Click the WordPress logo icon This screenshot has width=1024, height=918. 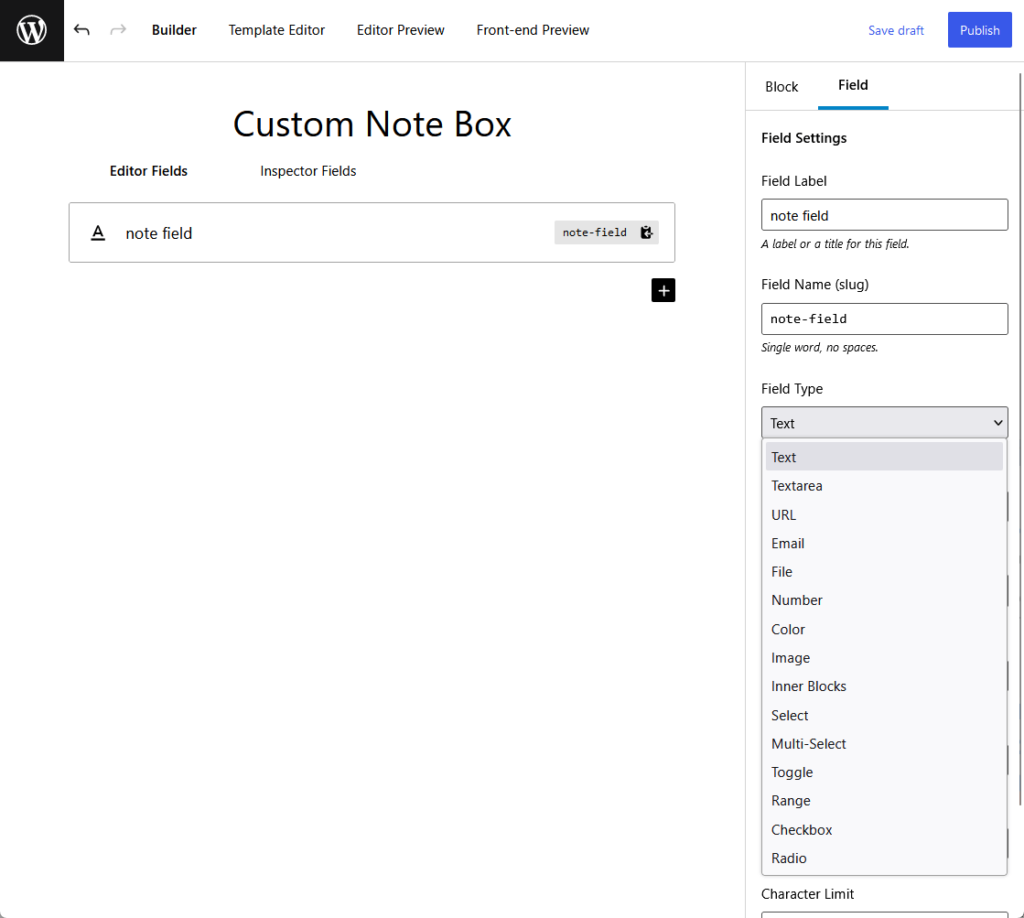[31, 30]
